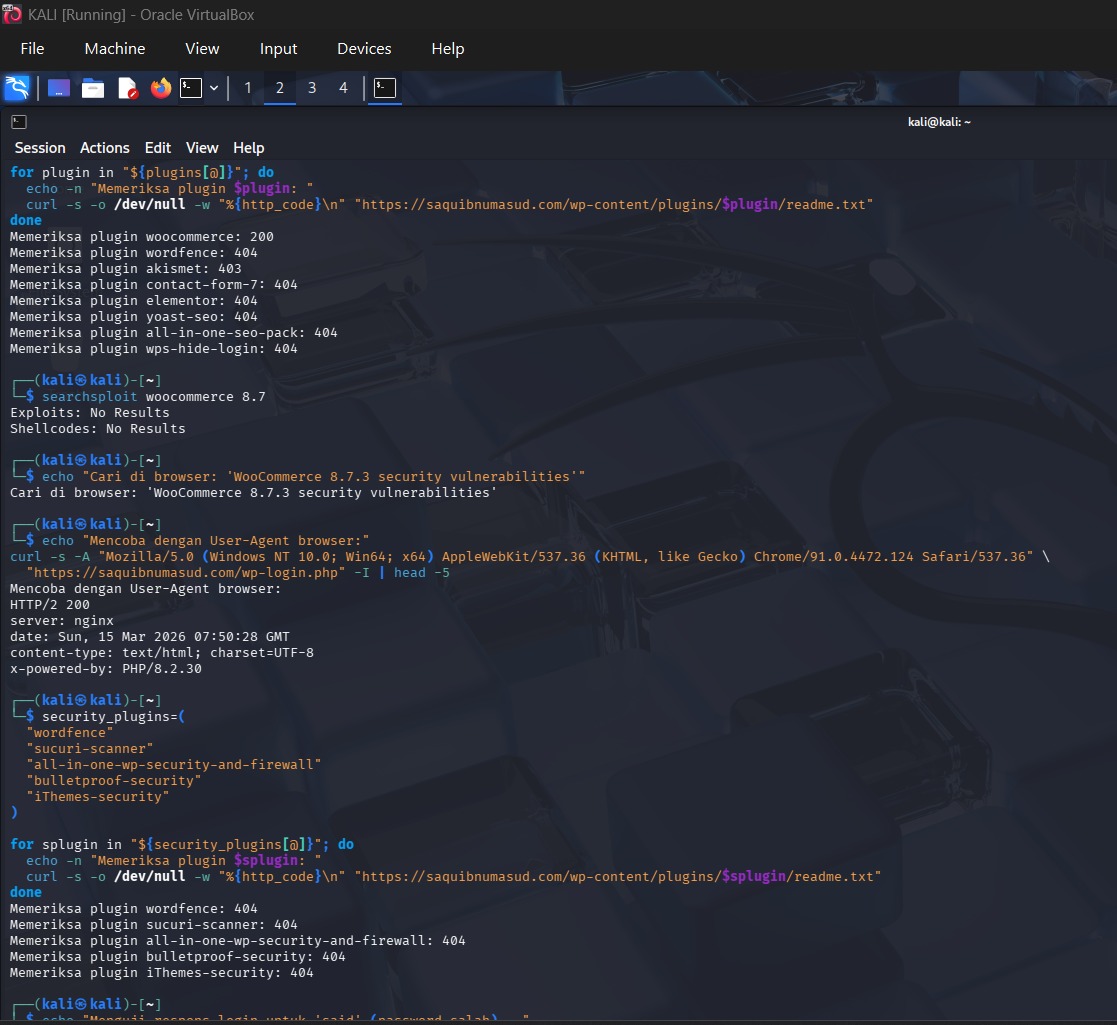Open the Kali dragon applications menu

[17, 88]
